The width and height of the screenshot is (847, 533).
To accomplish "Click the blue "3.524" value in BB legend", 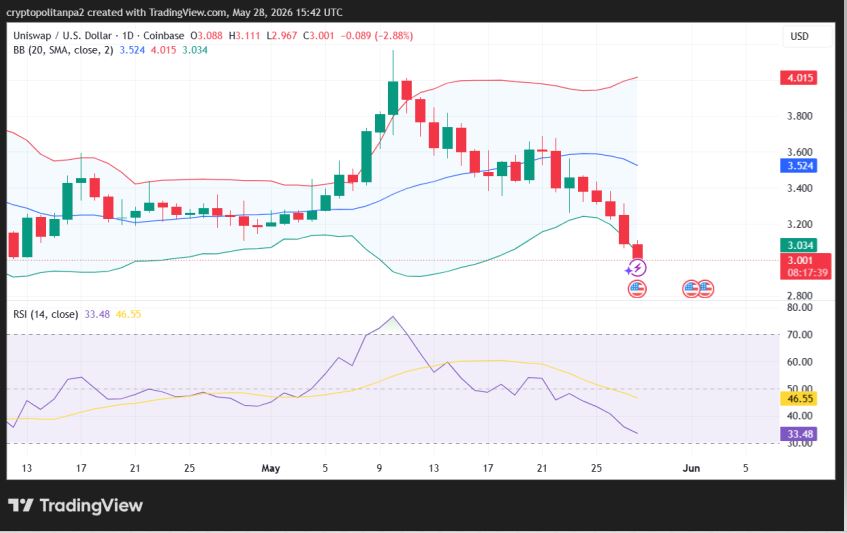I will click(132, 50).
